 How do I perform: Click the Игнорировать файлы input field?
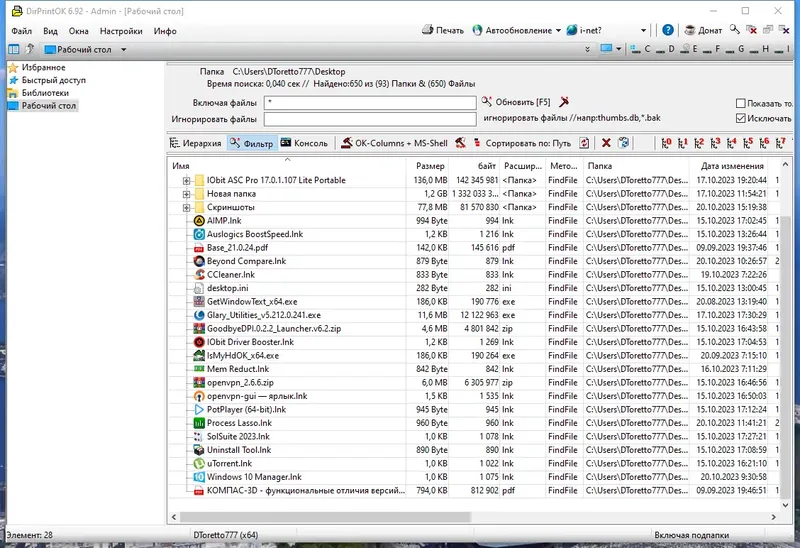click(x=370, y=119)
